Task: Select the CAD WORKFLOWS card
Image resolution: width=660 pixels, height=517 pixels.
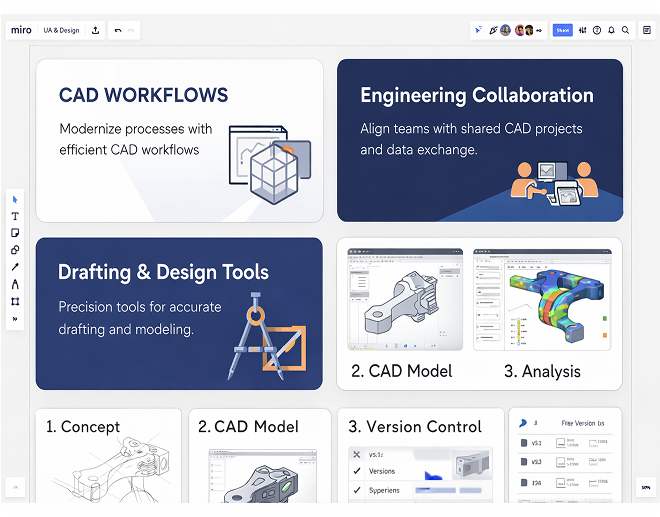Action: 180,140
